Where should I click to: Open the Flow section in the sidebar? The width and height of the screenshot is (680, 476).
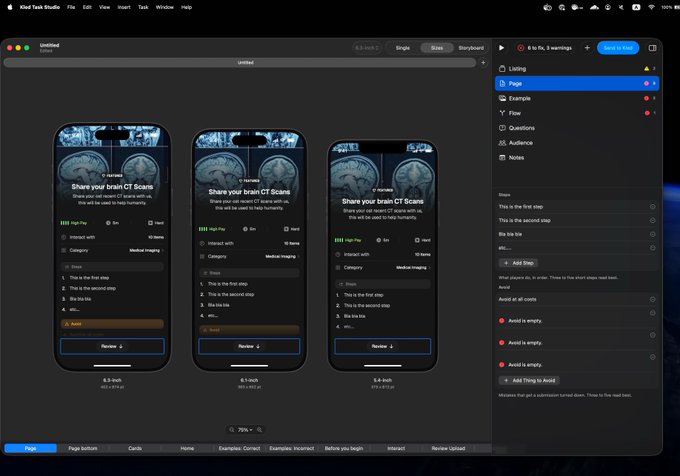tap(577, 113)
